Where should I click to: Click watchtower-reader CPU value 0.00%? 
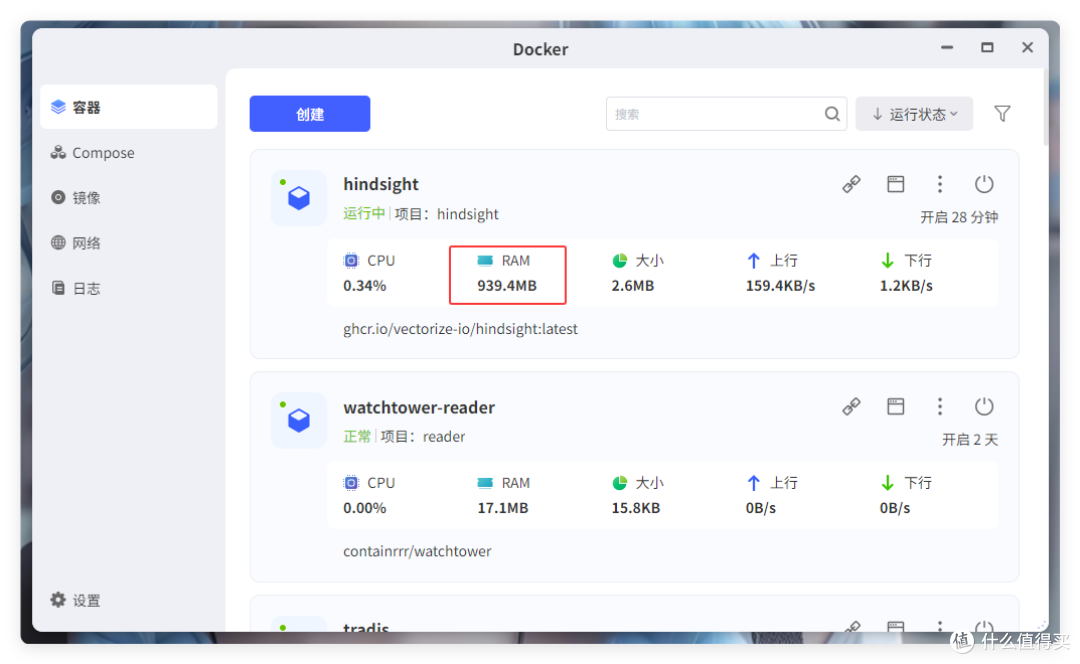click(364, 508)
